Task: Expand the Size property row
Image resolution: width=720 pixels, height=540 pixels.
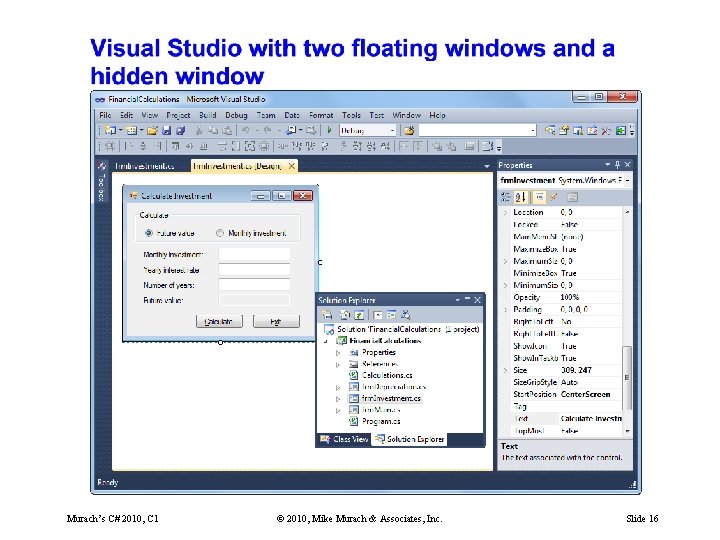Action: [506, 370]
